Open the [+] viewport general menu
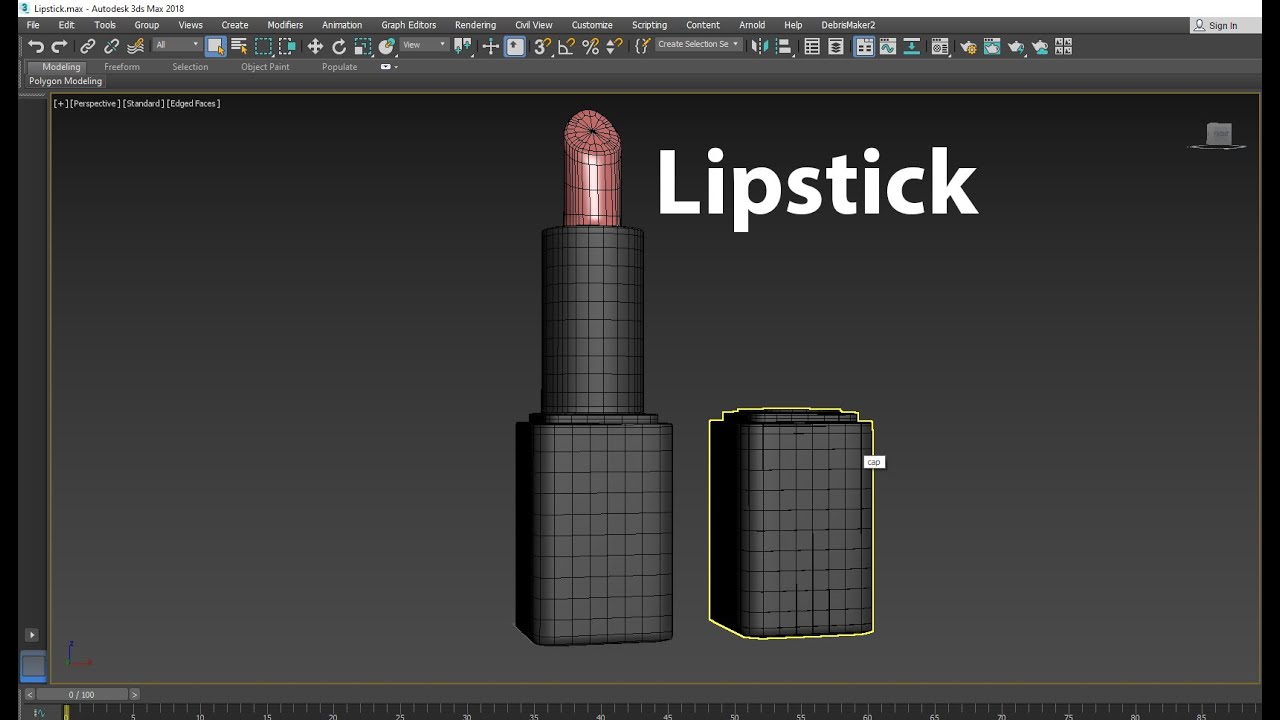1280x720 pixels. 61,103
